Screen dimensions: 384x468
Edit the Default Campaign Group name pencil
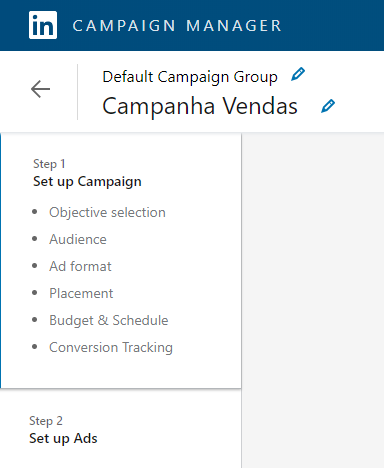(298, 74)
